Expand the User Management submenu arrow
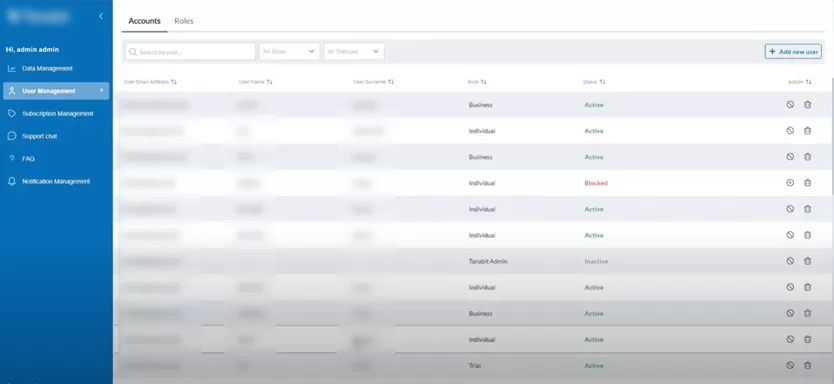 [x=102, y=90]
